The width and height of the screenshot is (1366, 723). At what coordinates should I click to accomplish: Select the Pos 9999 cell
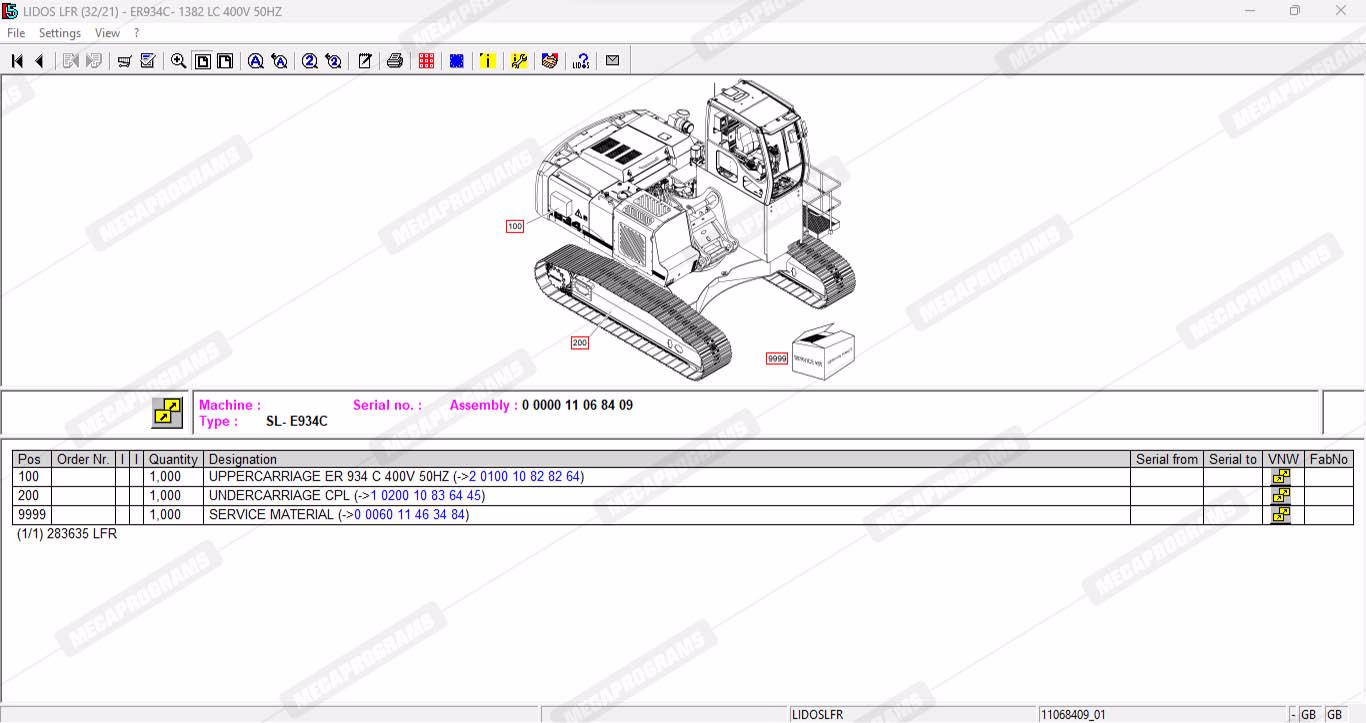[x=32, y=515]
